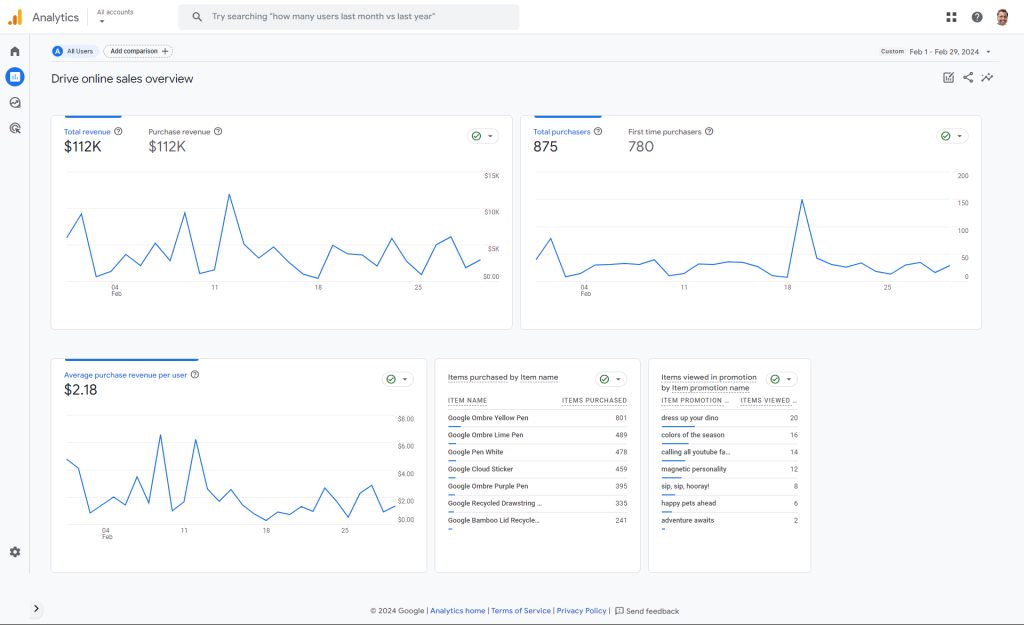Click the Google Ombre Lime Pen row

coord(537,435)
